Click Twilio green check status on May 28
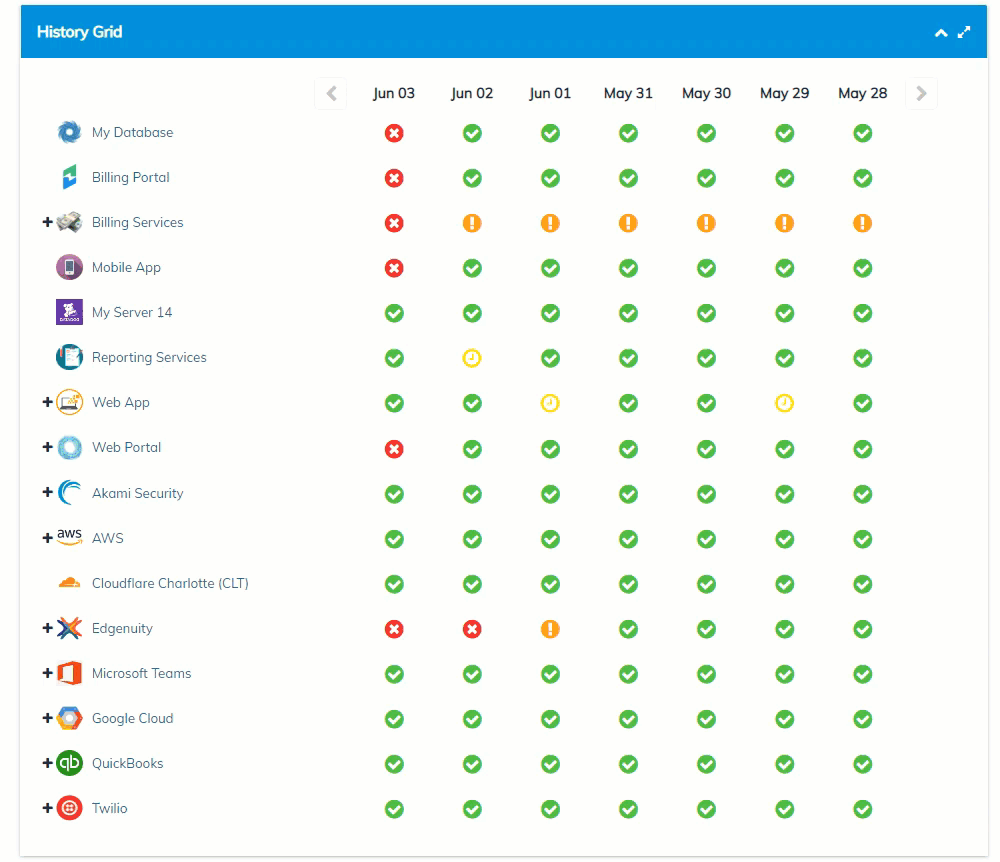 tap(863, 810)
